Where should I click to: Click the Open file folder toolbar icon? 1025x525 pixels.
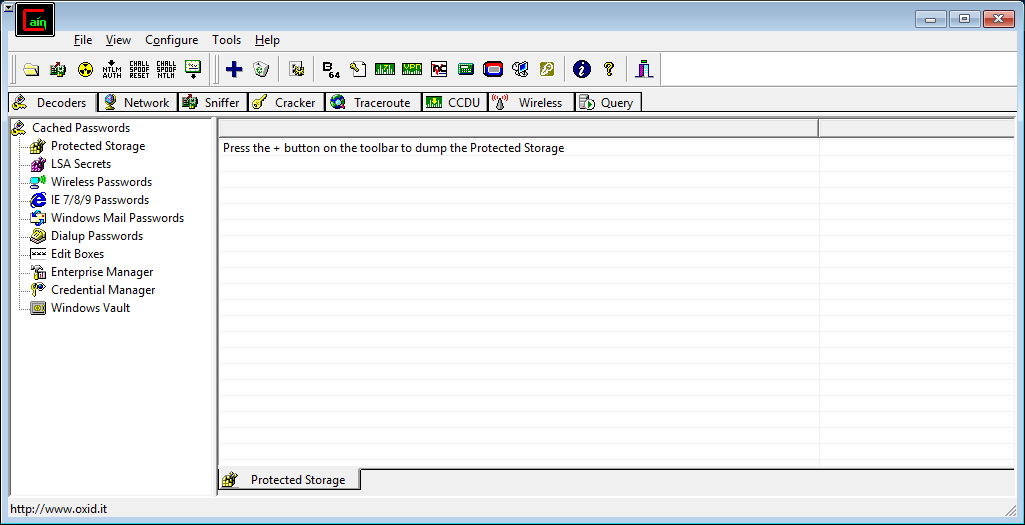31,69
